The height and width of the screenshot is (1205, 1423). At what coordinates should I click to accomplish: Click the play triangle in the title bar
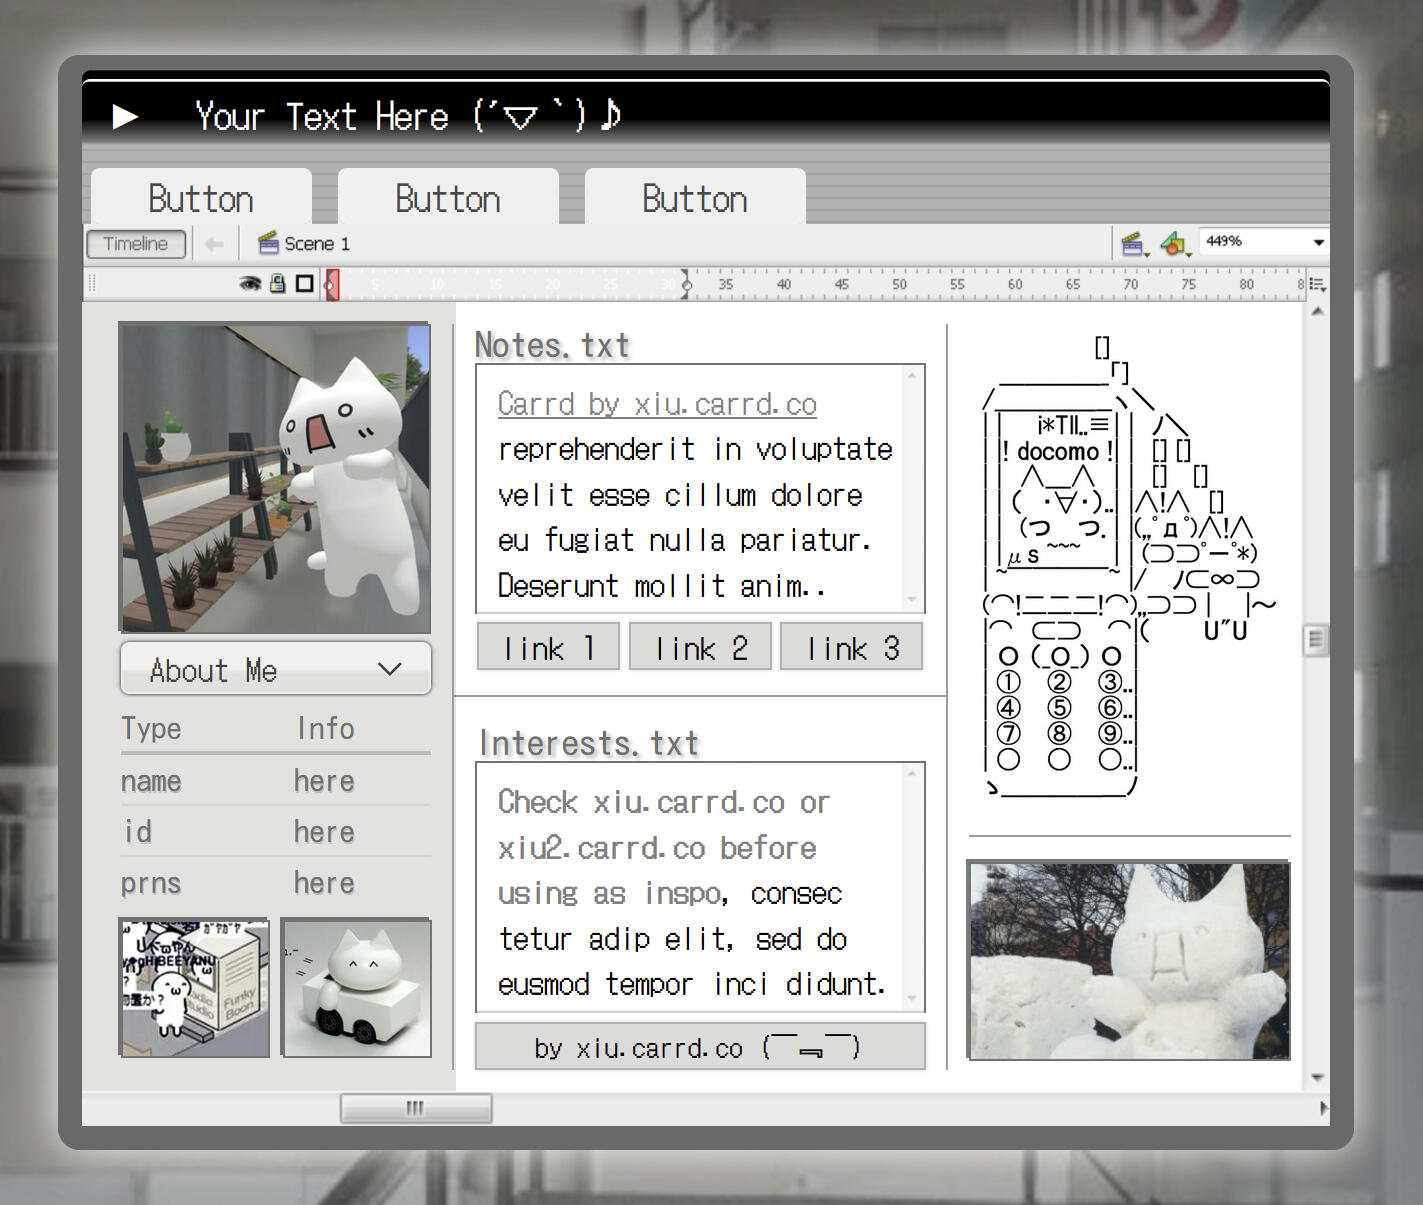125,117
